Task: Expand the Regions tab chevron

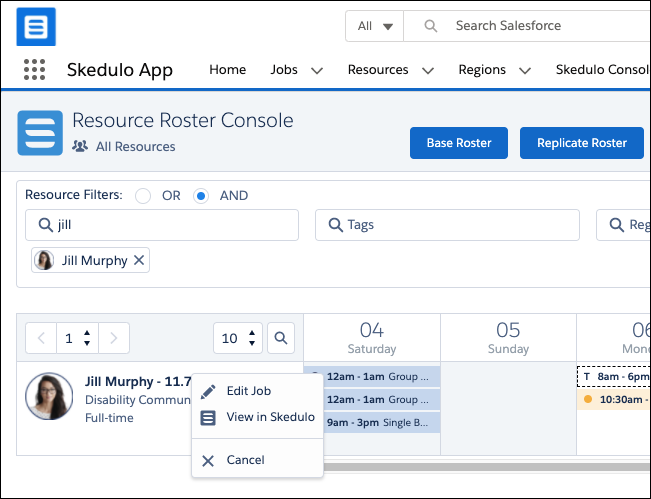Action: (x=525, y=71)
